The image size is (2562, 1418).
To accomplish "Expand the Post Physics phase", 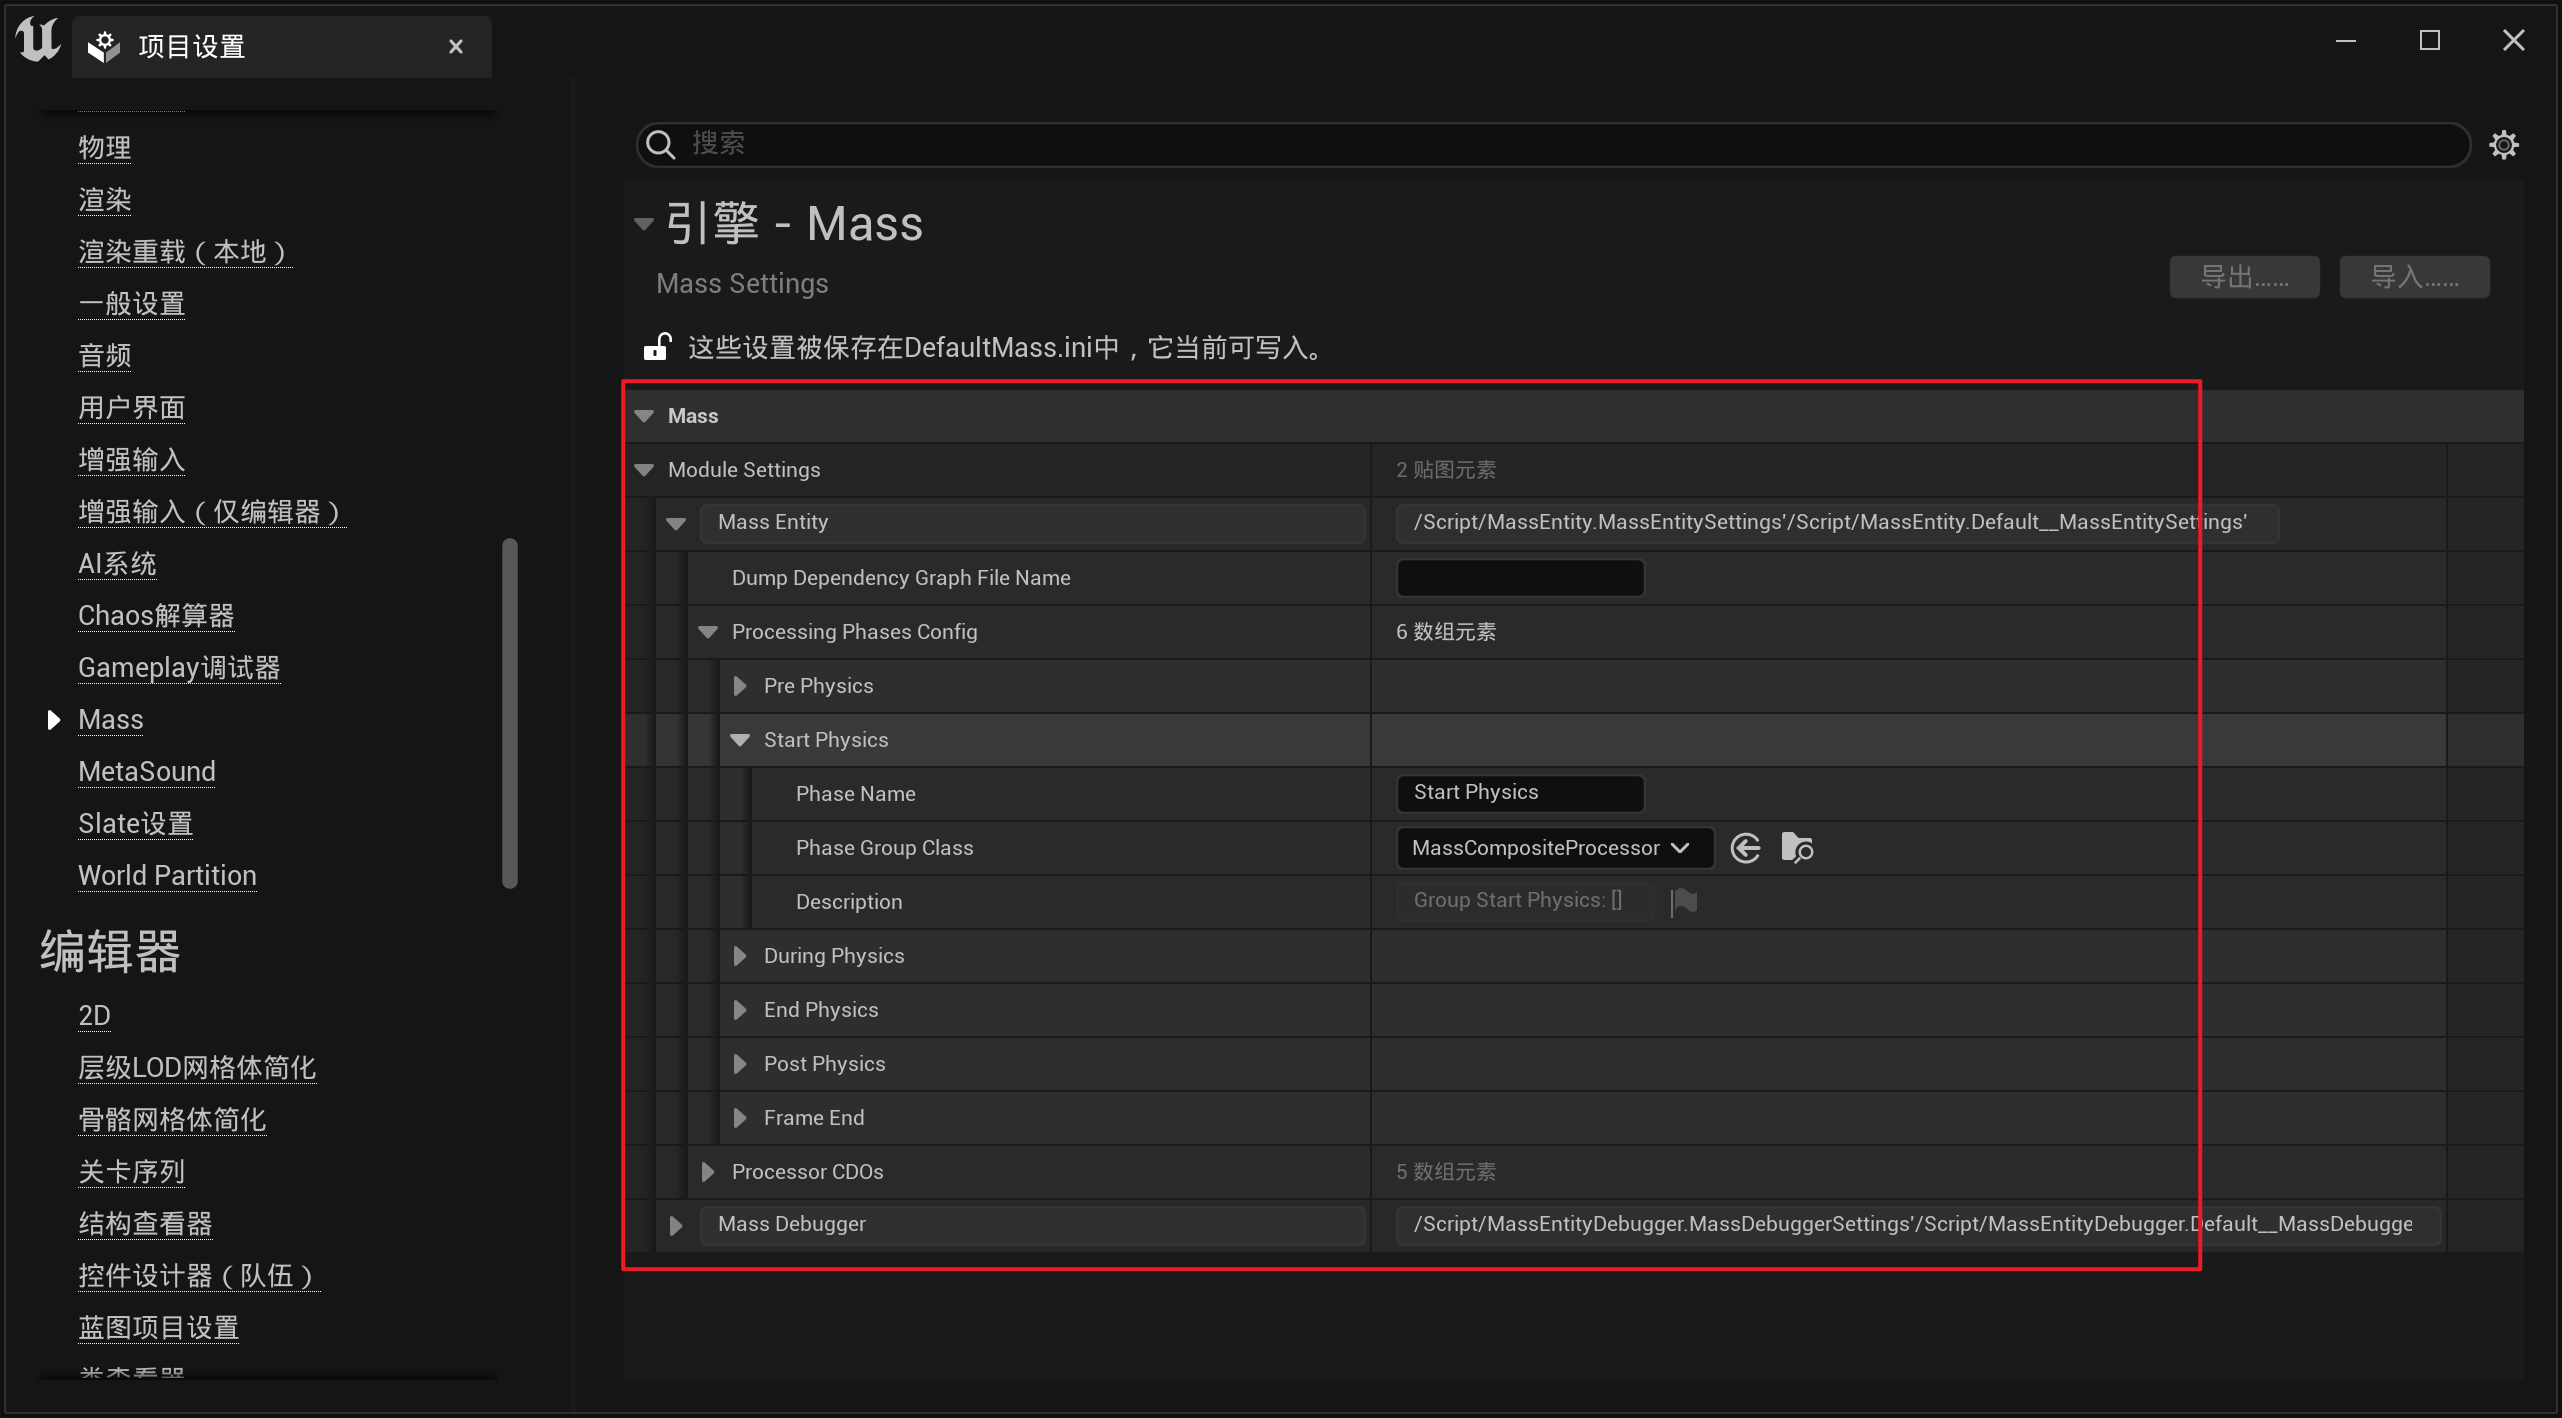I will [x=740, y=1064].
